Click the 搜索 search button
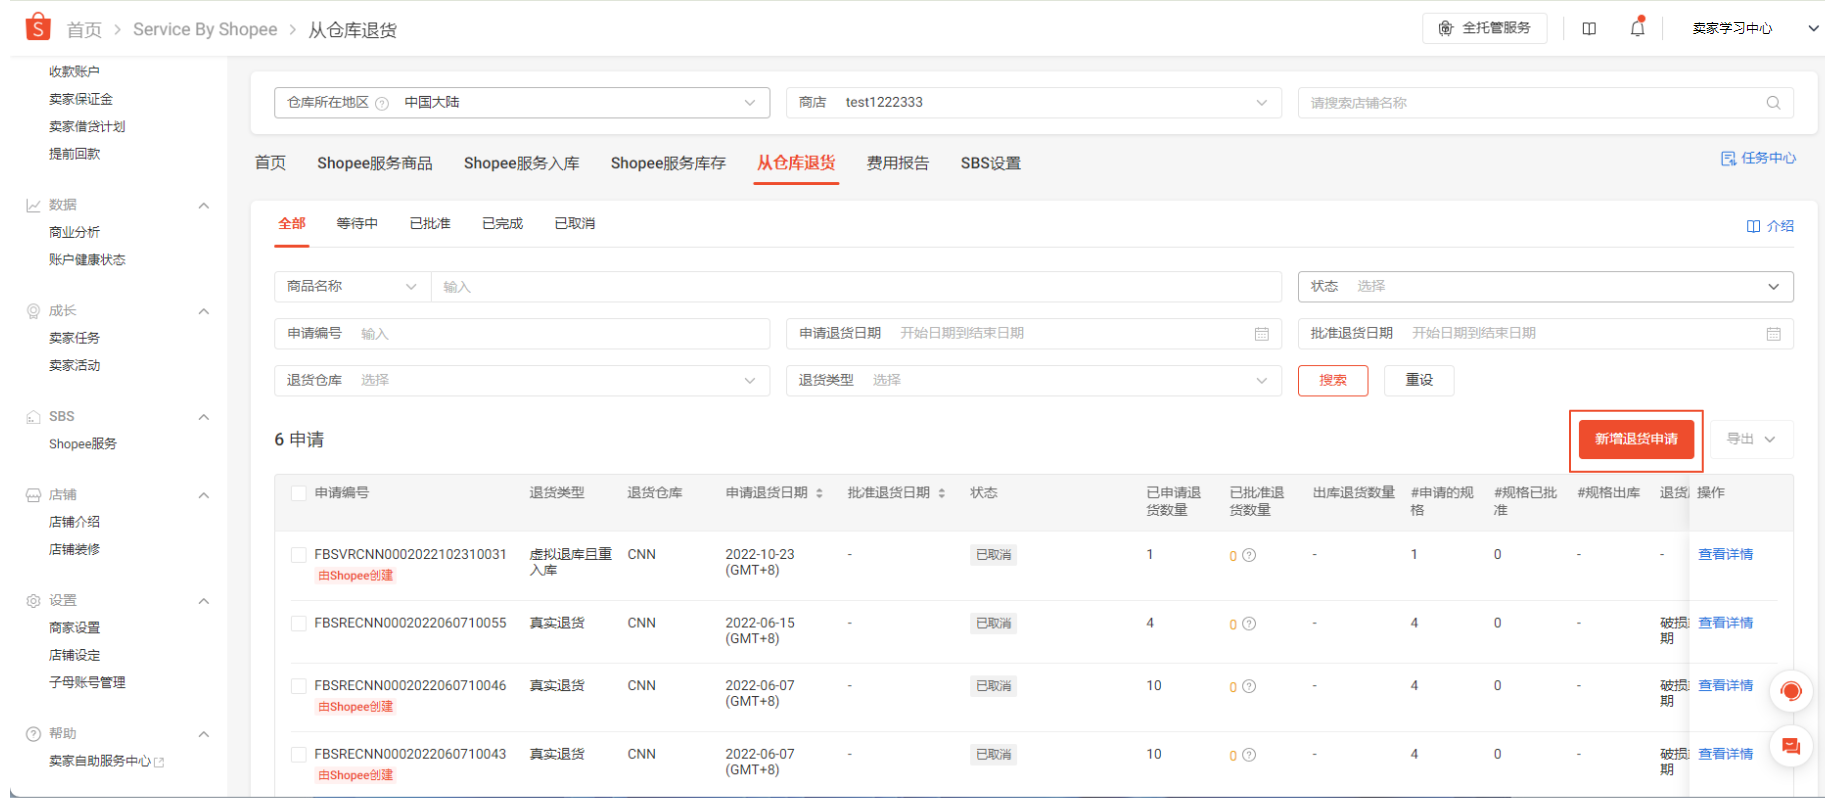Viewport: 1825px width, 803px height. coord(1333,381)
